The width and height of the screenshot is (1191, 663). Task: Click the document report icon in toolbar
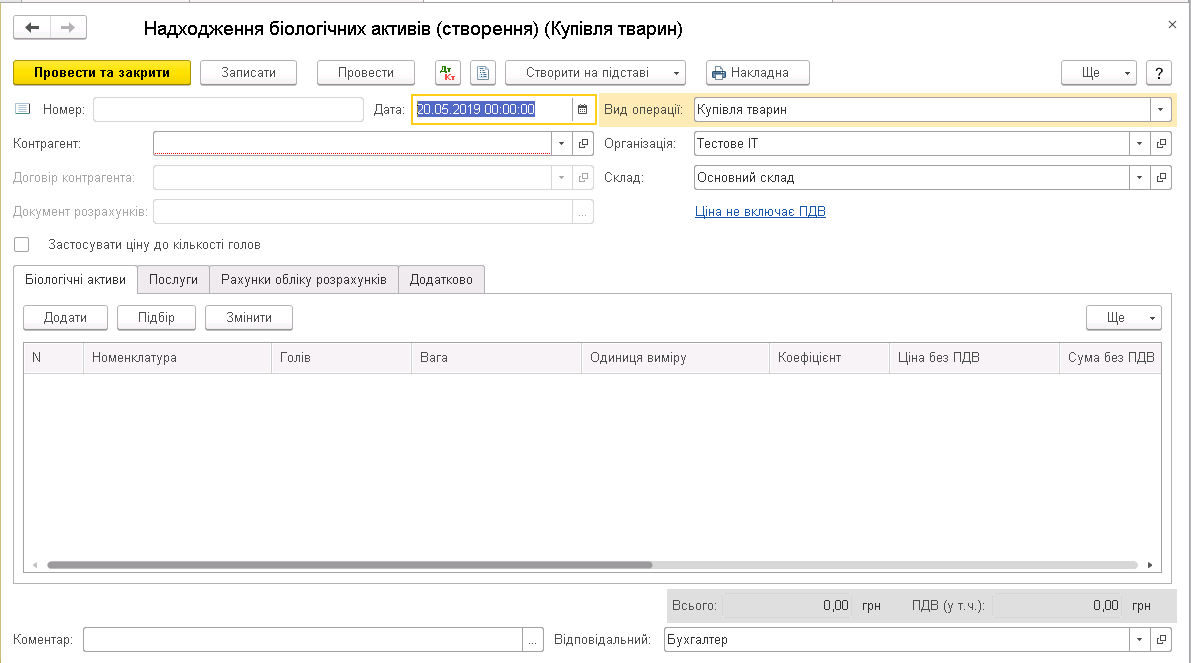(x=483, y=73)
